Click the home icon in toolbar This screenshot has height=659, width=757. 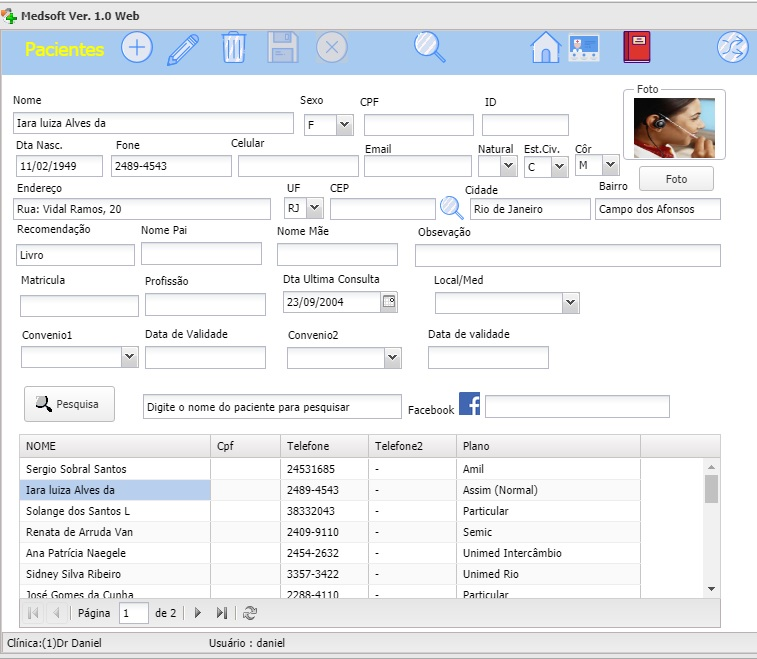545,48
